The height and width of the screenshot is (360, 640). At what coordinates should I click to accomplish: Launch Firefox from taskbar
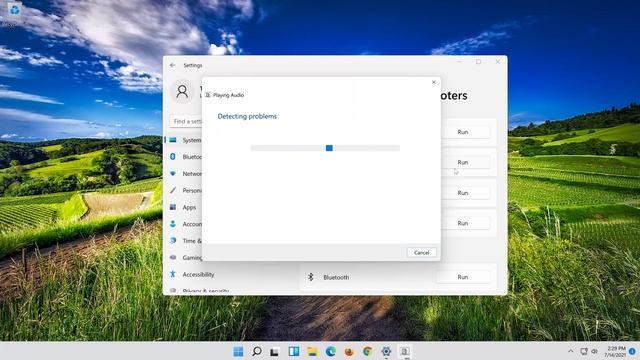[349, 351]
